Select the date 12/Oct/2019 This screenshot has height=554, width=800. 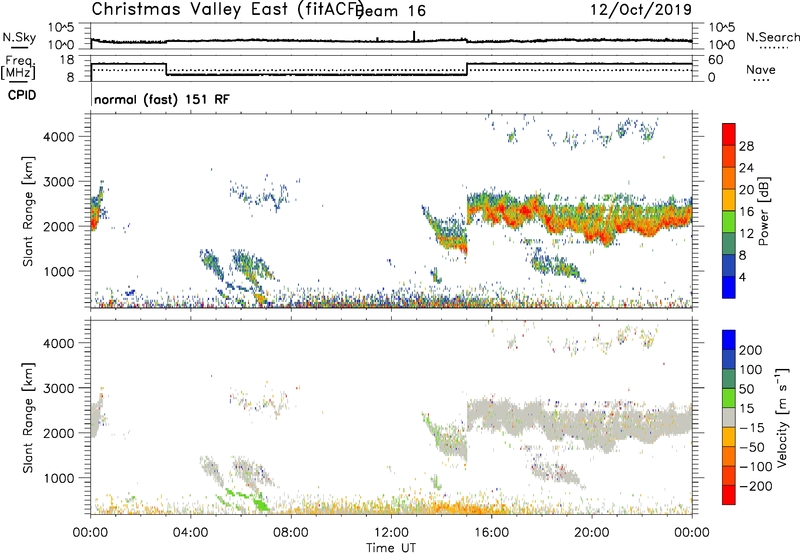(641, 10)
